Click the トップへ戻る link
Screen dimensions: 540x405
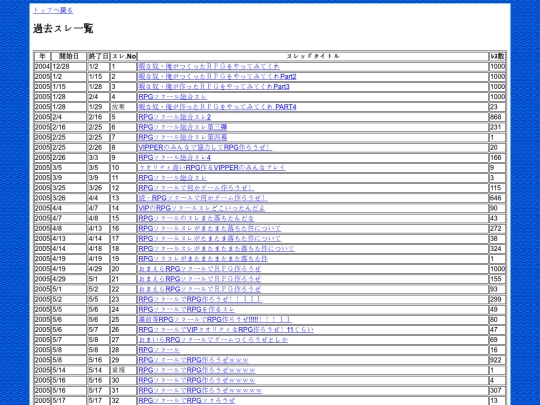click(x=53, y=10)
